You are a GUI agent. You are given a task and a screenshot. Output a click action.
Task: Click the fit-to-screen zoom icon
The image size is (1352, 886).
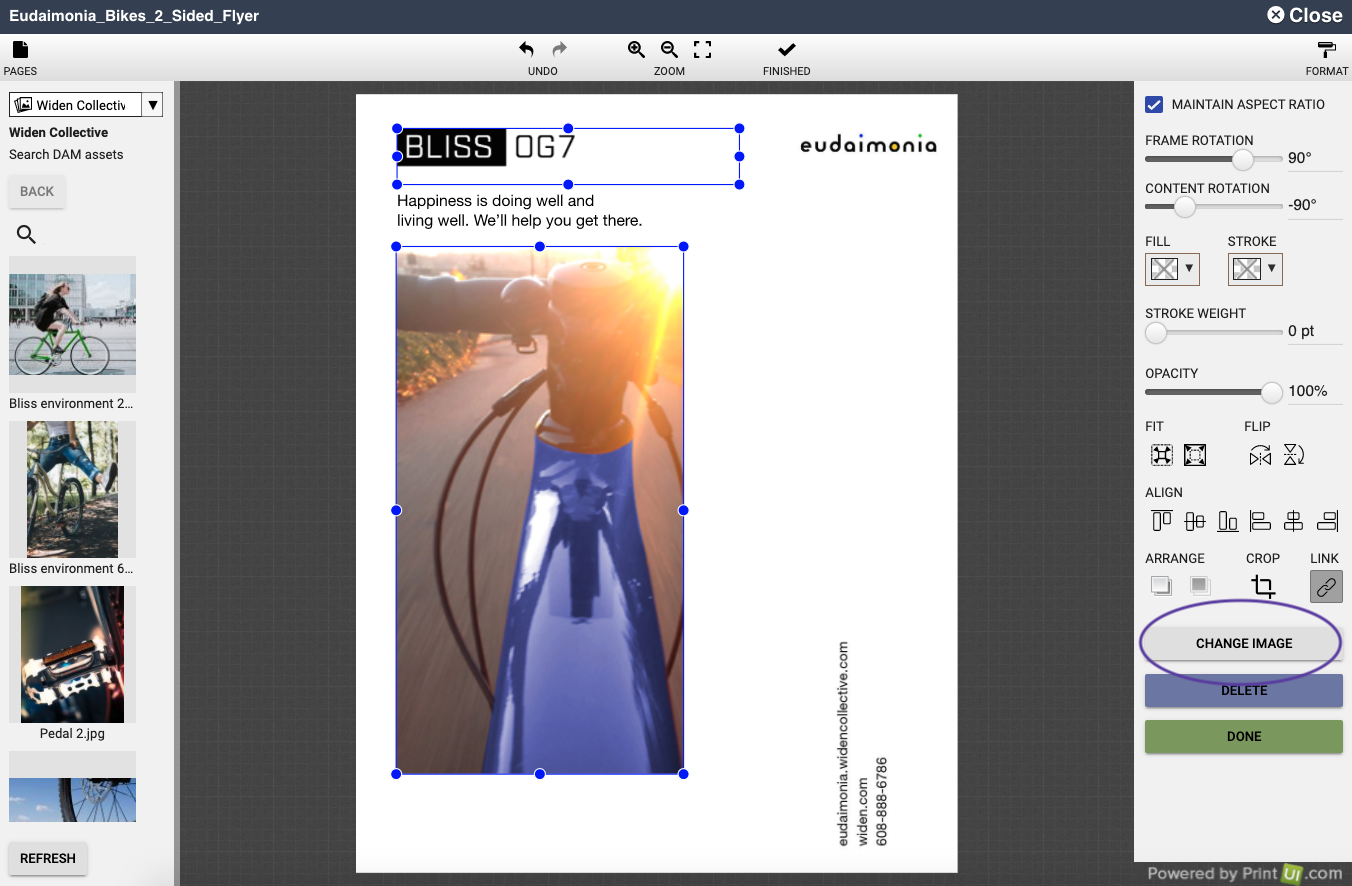pyautogui.click(x=703, y=49)
